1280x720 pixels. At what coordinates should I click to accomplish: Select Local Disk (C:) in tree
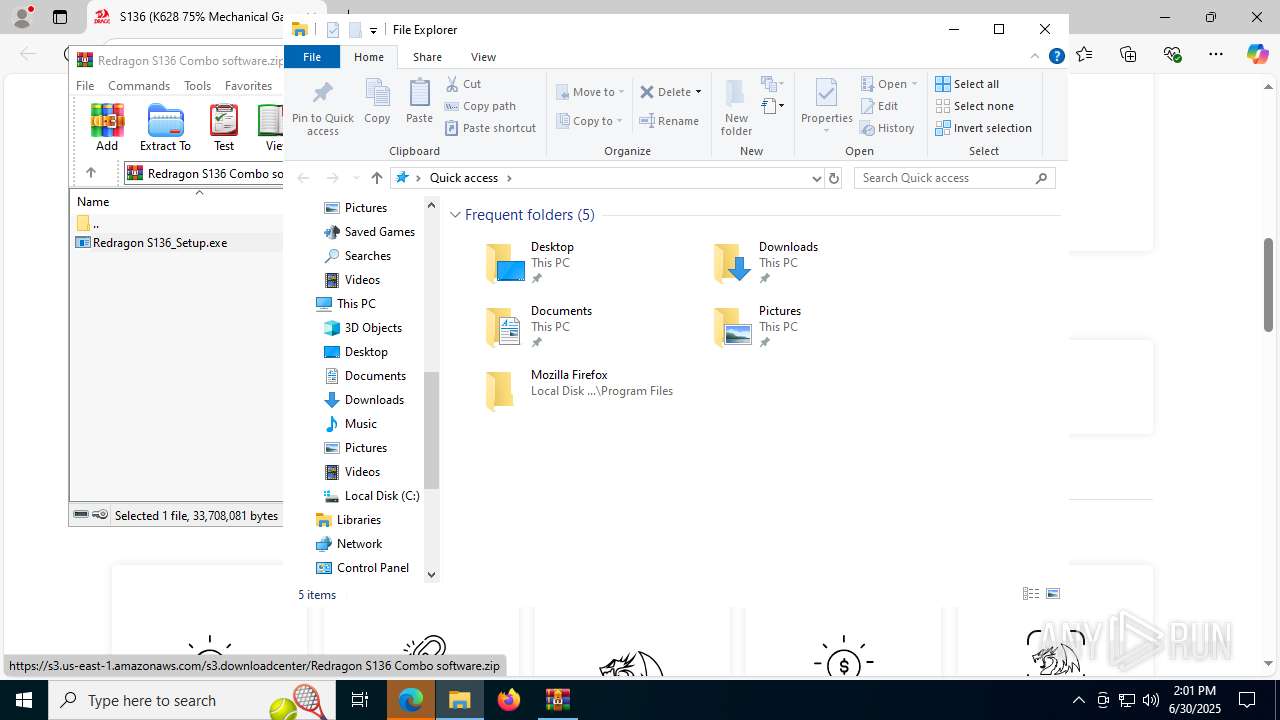tap(381, 496)
